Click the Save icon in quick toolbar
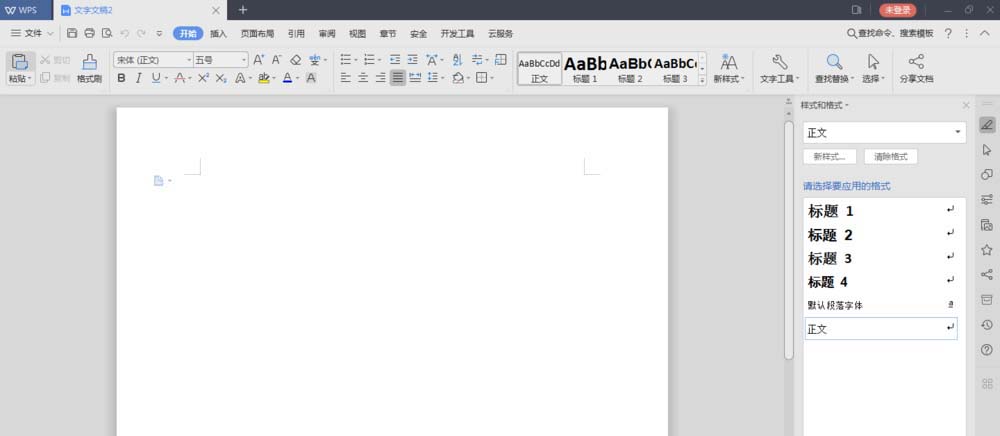 (x=72, y=33)
